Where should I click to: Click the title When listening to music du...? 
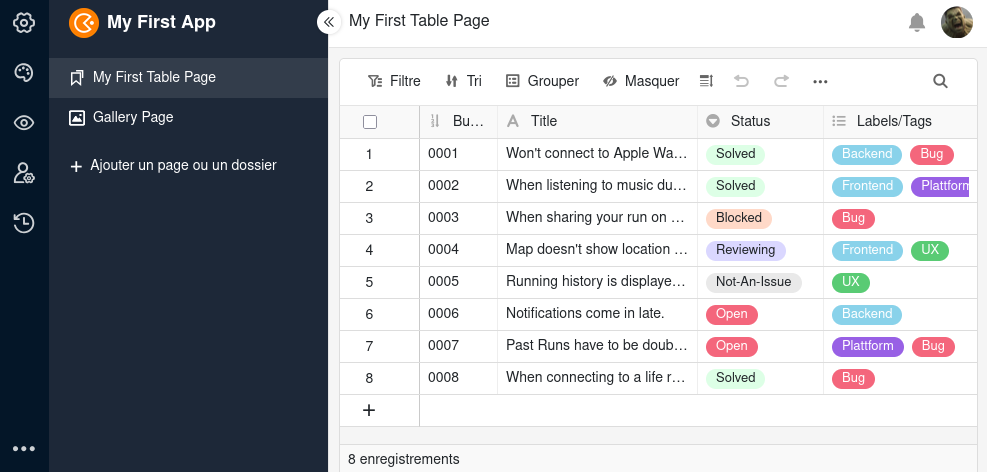point(597,186)
